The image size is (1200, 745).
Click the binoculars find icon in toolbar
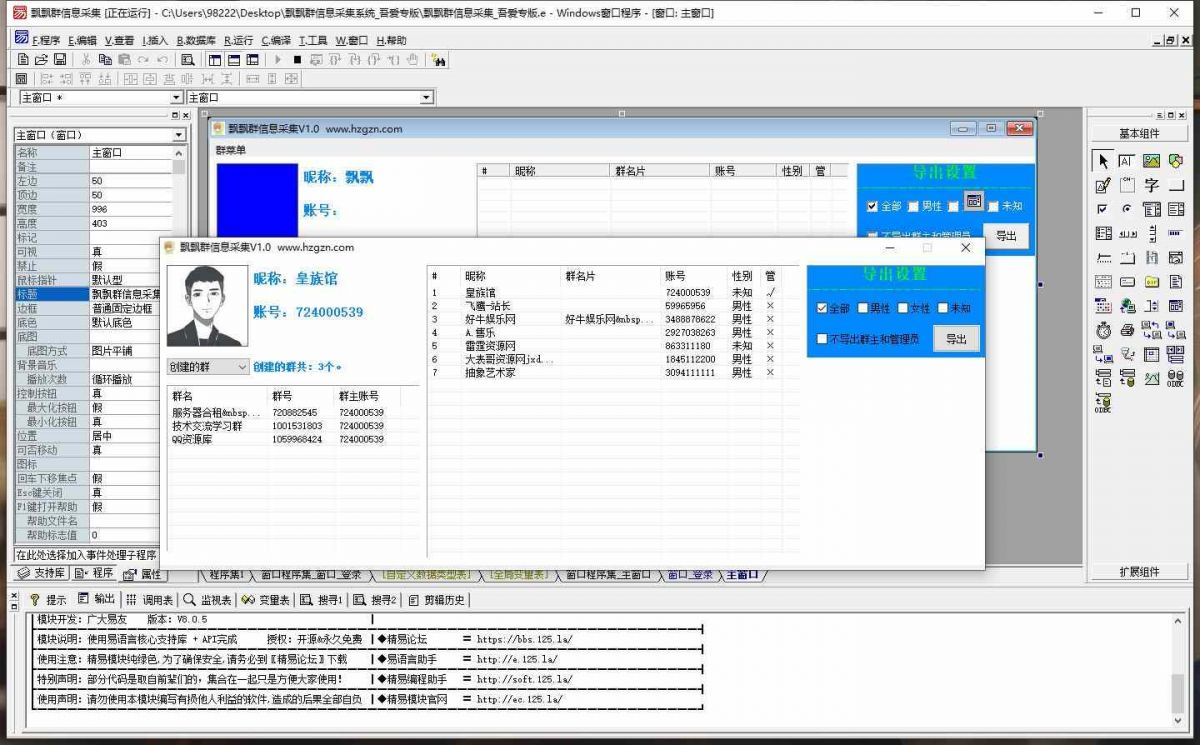[438, 60]
